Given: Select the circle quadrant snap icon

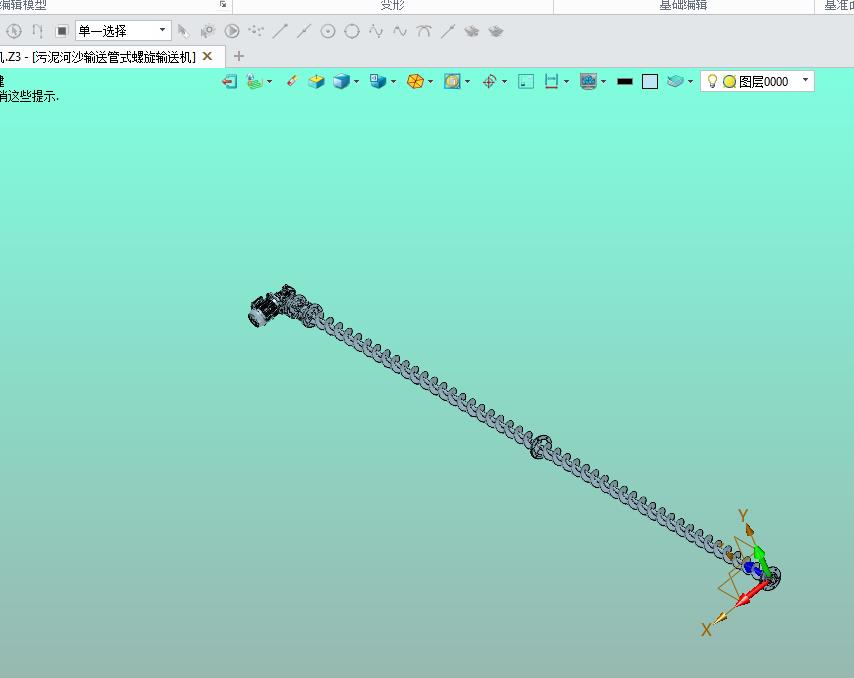Looking at the screenshot, I should point(352,31).
